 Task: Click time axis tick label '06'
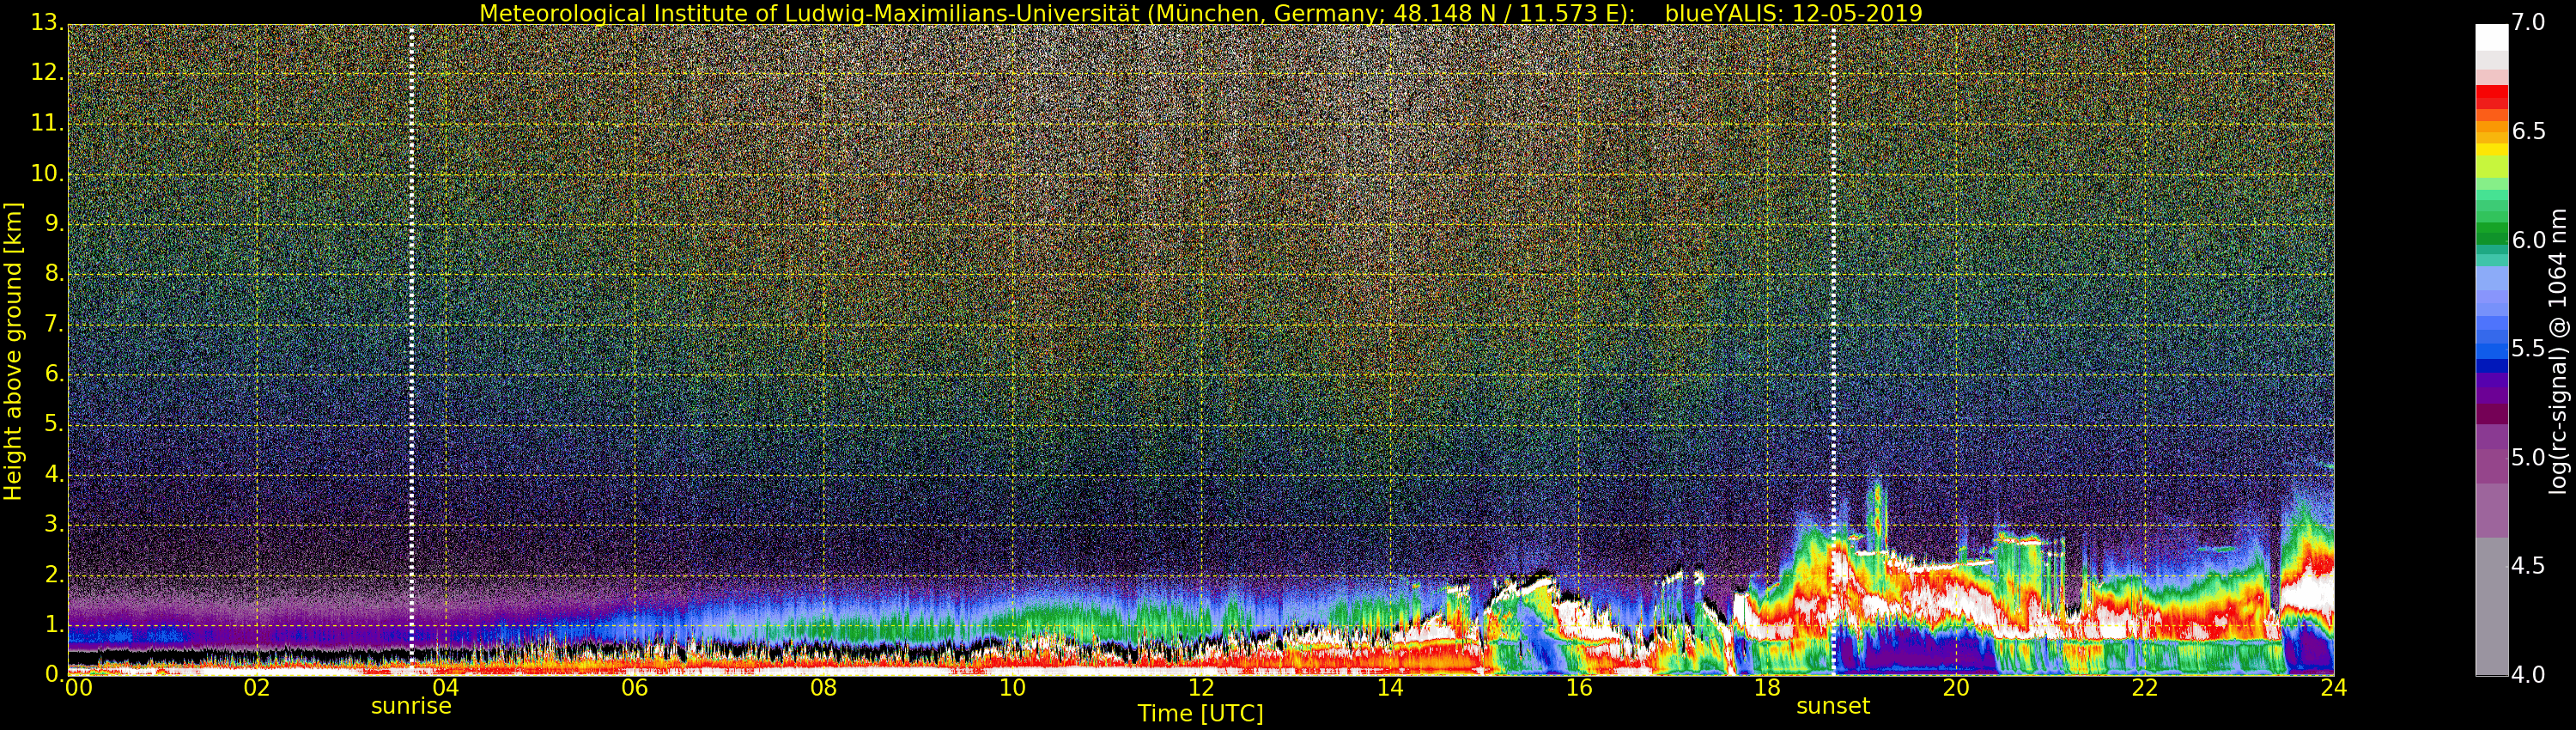(x=635, y=688)
